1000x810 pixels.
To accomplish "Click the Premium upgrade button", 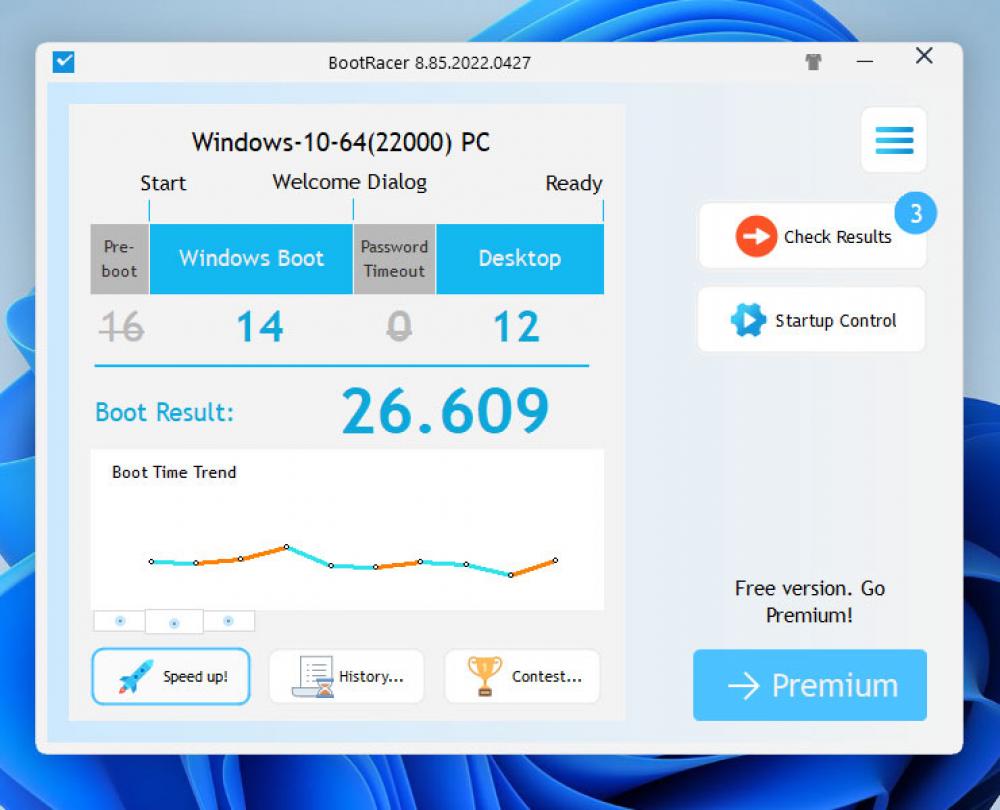I will coord(810,686).
